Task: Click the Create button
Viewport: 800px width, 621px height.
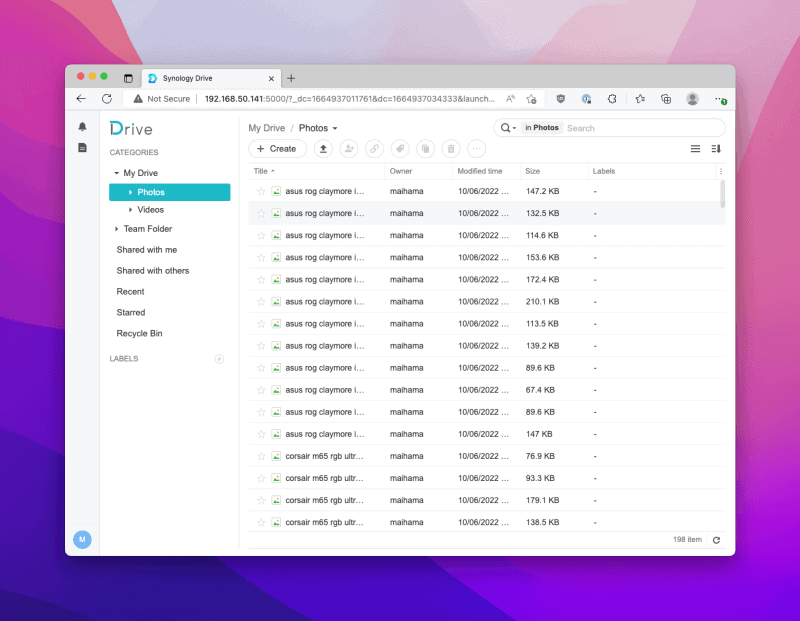Action: click(x=277, y=149)
